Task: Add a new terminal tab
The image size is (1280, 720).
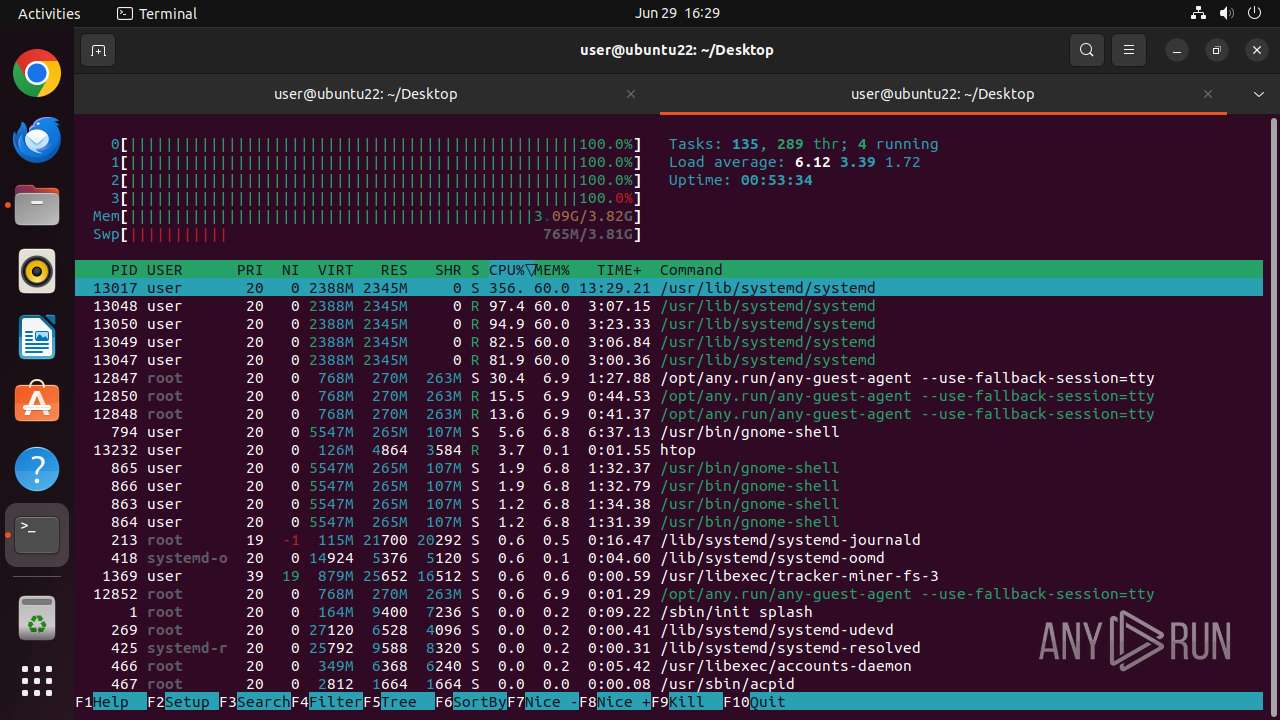Action: (x=98, y=50)
